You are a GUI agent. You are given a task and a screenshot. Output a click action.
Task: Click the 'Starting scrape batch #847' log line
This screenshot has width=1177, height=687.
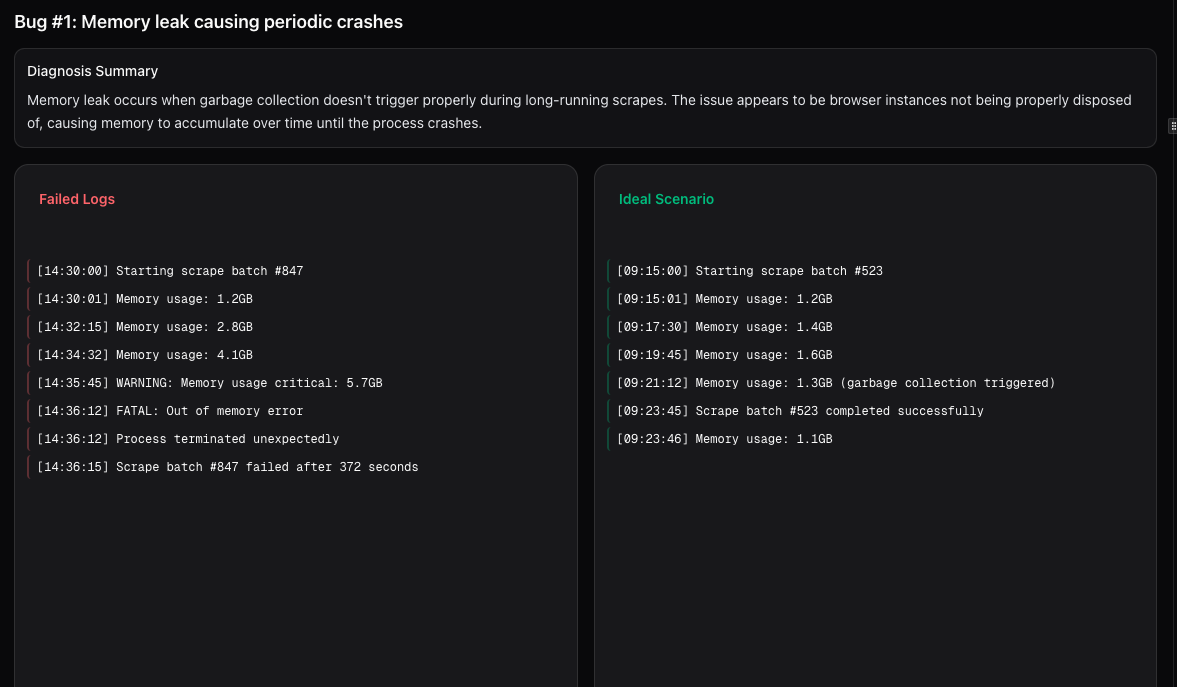pos(170,271)
